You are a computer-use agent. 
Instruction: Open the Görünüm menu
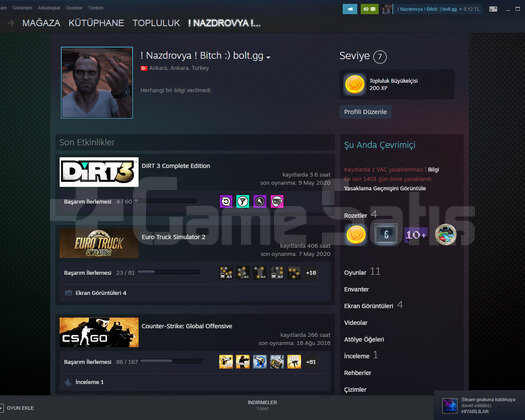22,7
